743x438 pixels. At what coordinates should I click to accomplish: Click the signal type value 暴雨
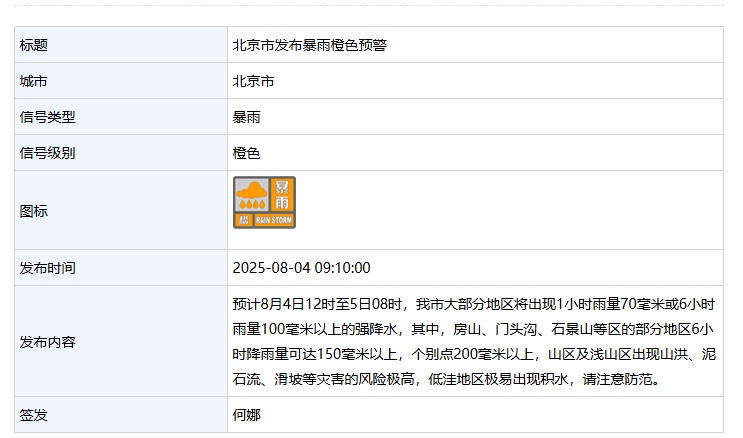point(246,117)
